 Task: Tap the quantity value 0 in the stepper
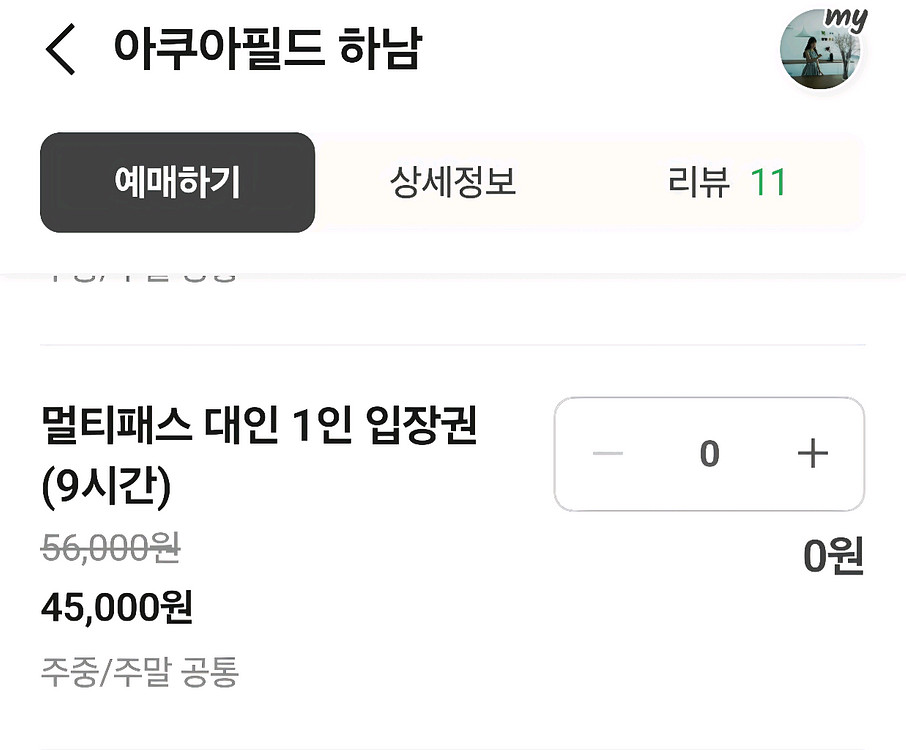[x=710, y=454]
